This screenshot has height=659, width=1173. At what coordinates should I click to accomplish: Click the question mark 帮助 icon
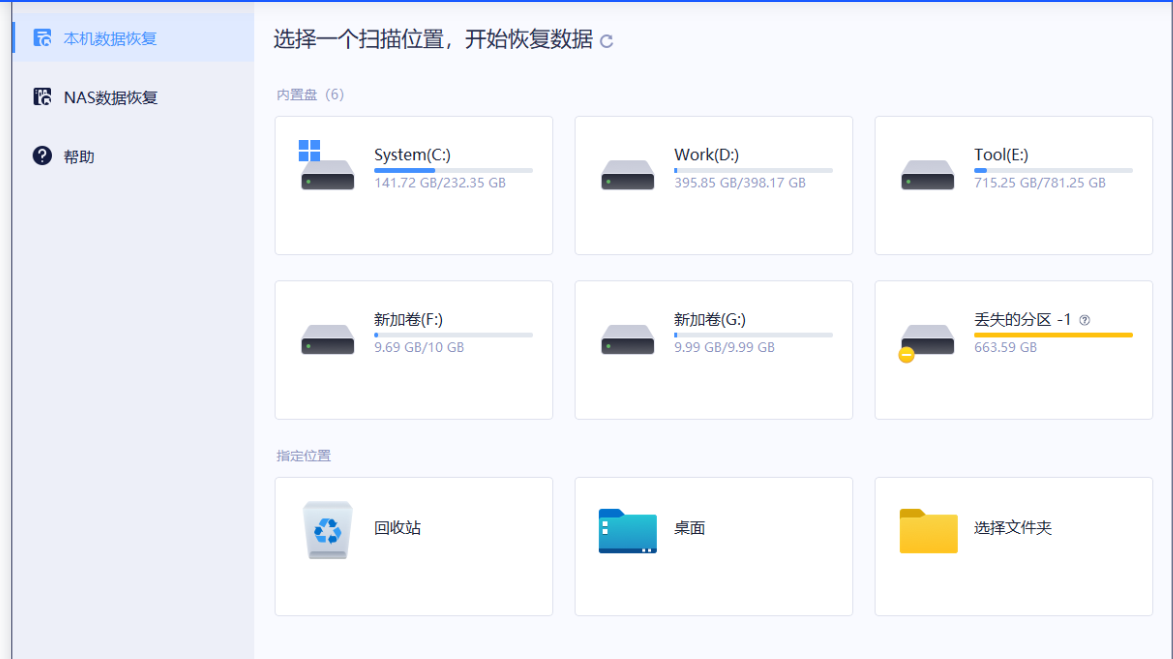pos(43,156)
